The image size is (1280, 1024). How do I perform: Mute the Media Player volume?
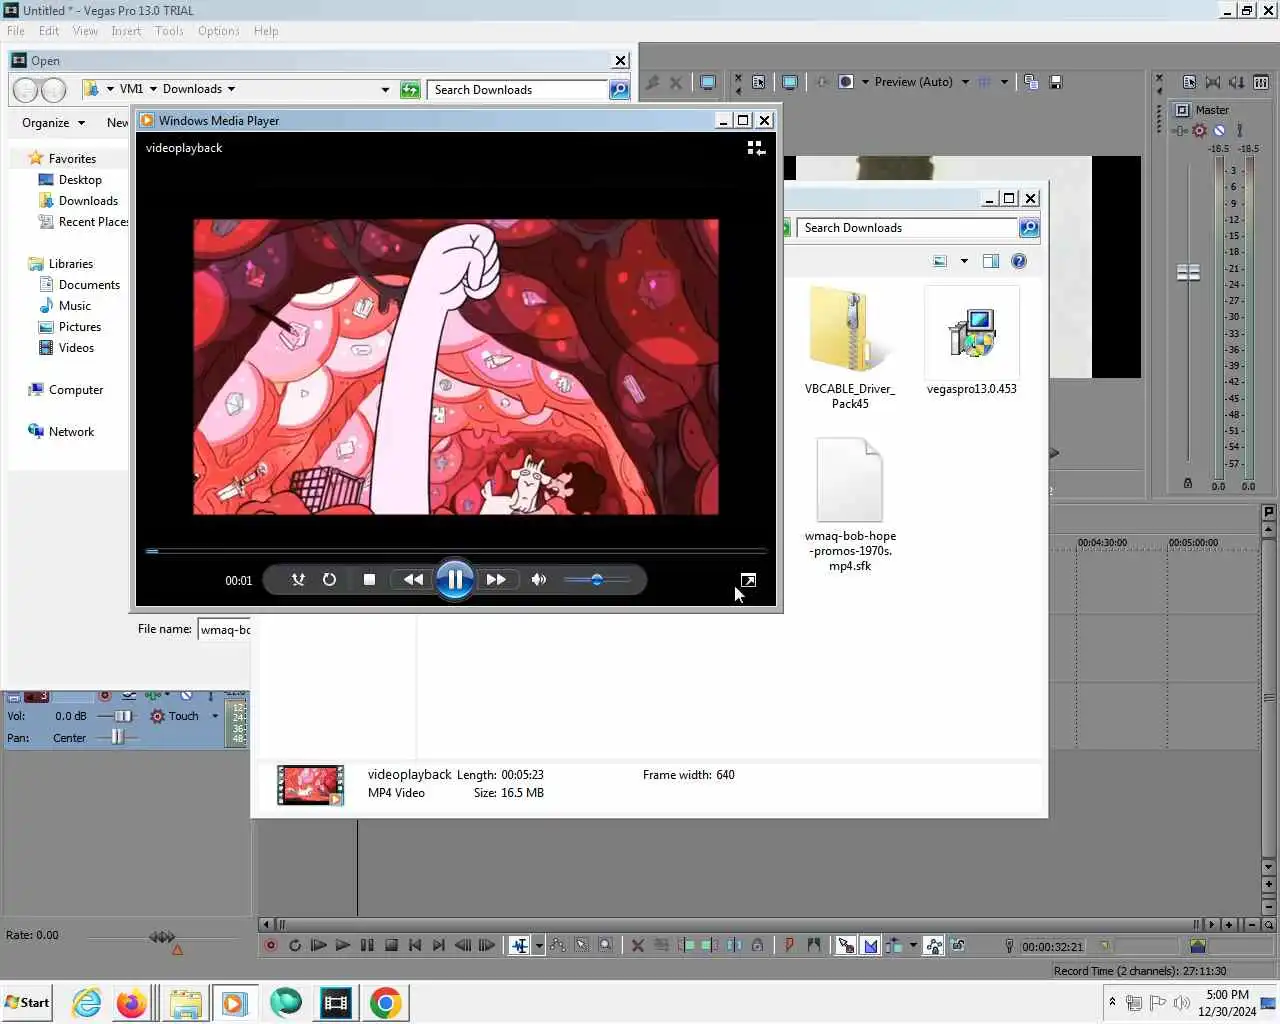539,579
